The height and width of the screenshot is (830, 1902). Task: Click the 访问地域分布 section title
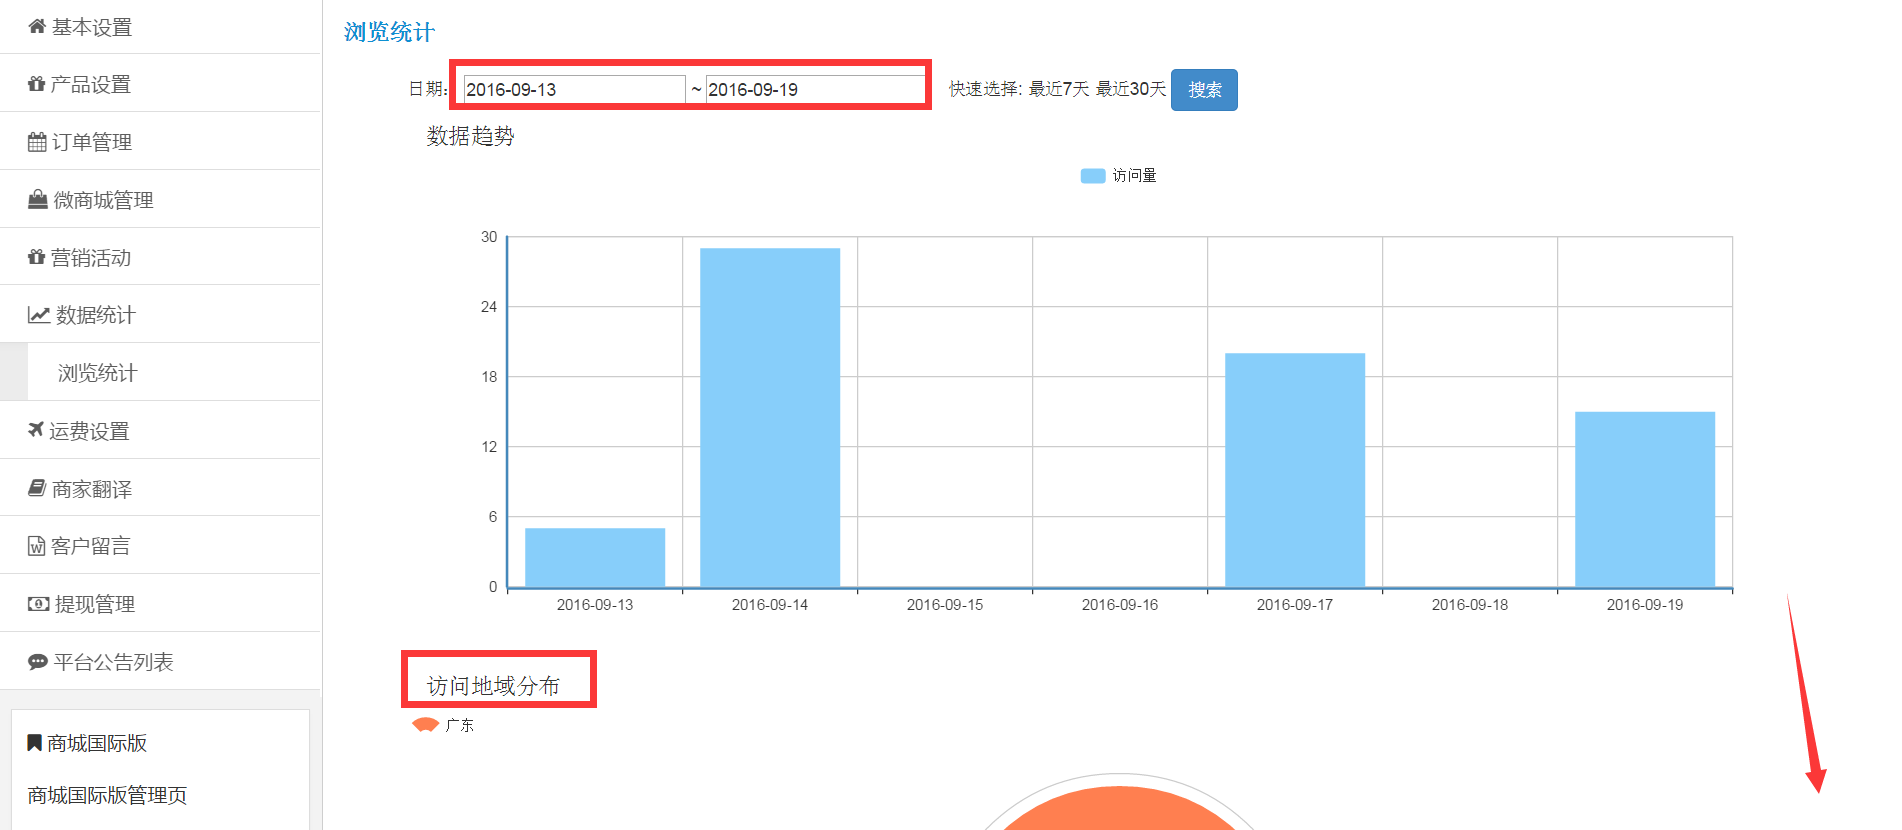[493, 686]
